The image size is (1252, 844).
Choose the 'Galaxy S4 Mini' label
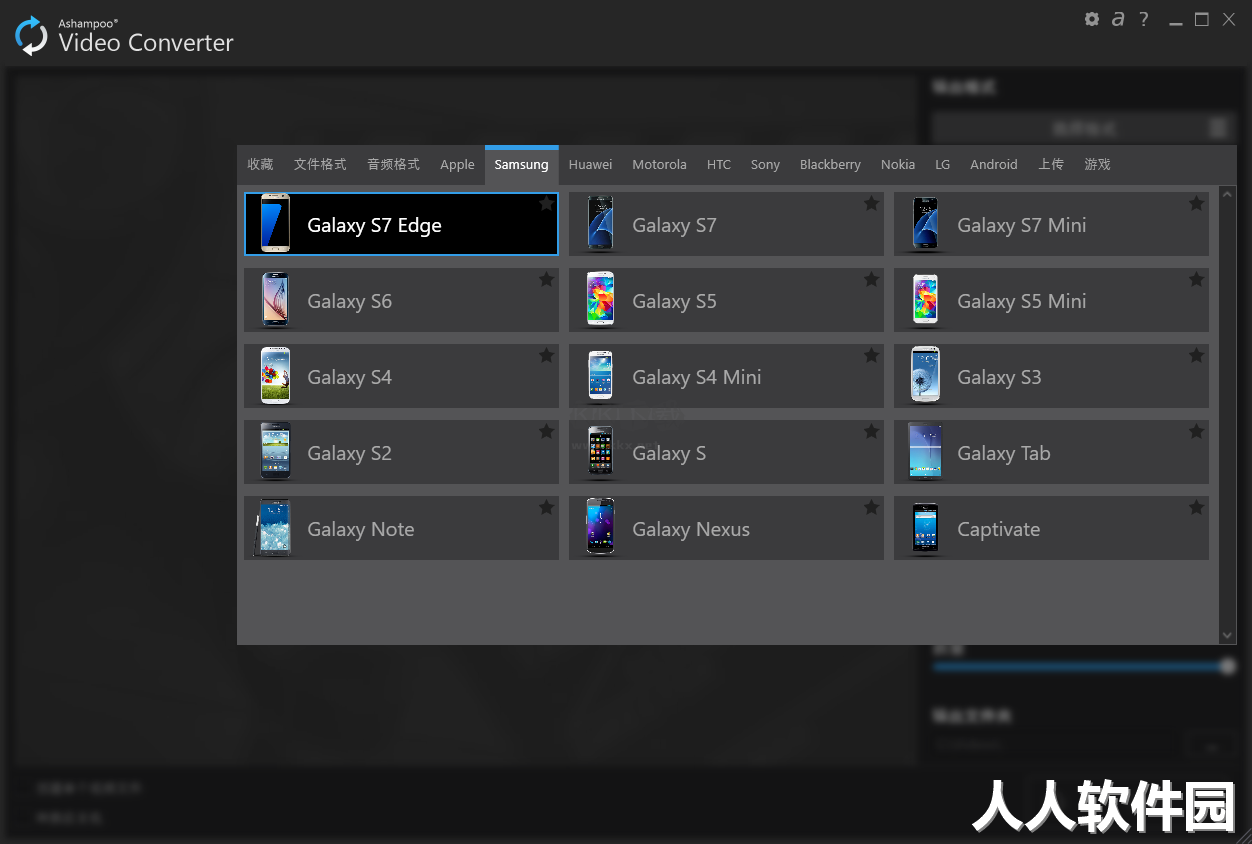click(696, 377)
